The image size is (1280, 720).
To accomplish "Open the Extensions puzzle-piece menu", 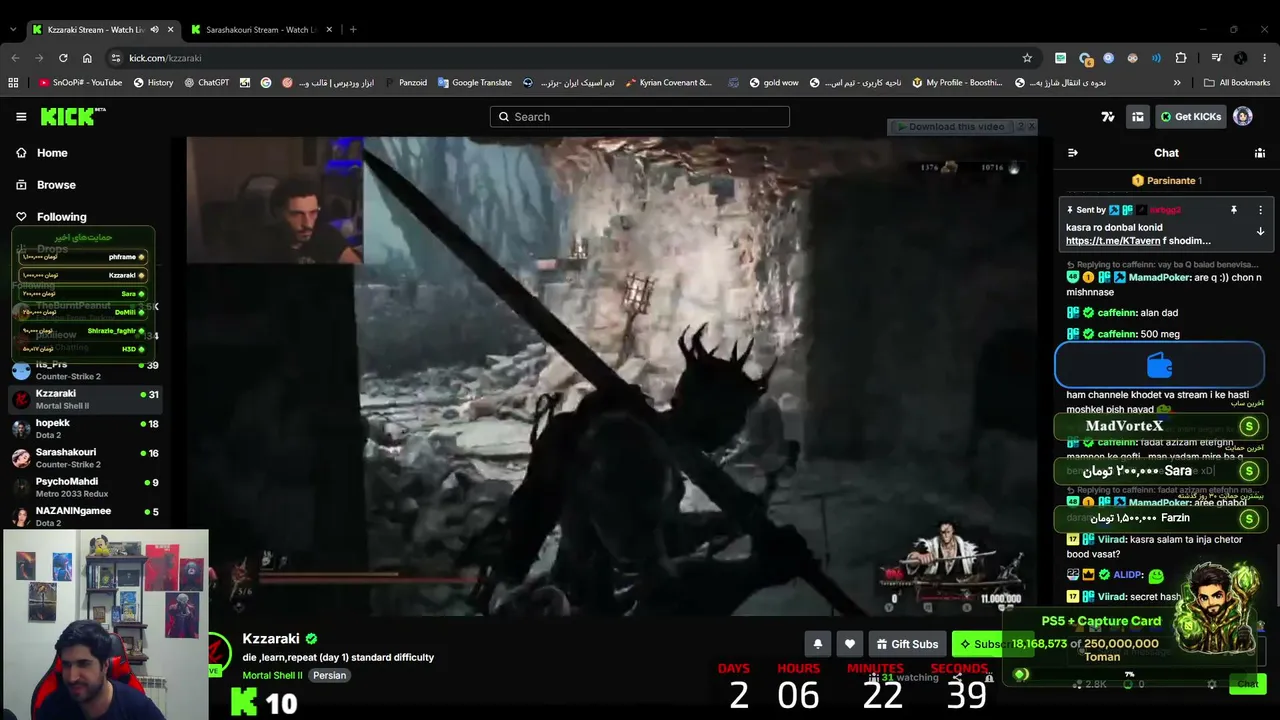I will point(1181,58).
